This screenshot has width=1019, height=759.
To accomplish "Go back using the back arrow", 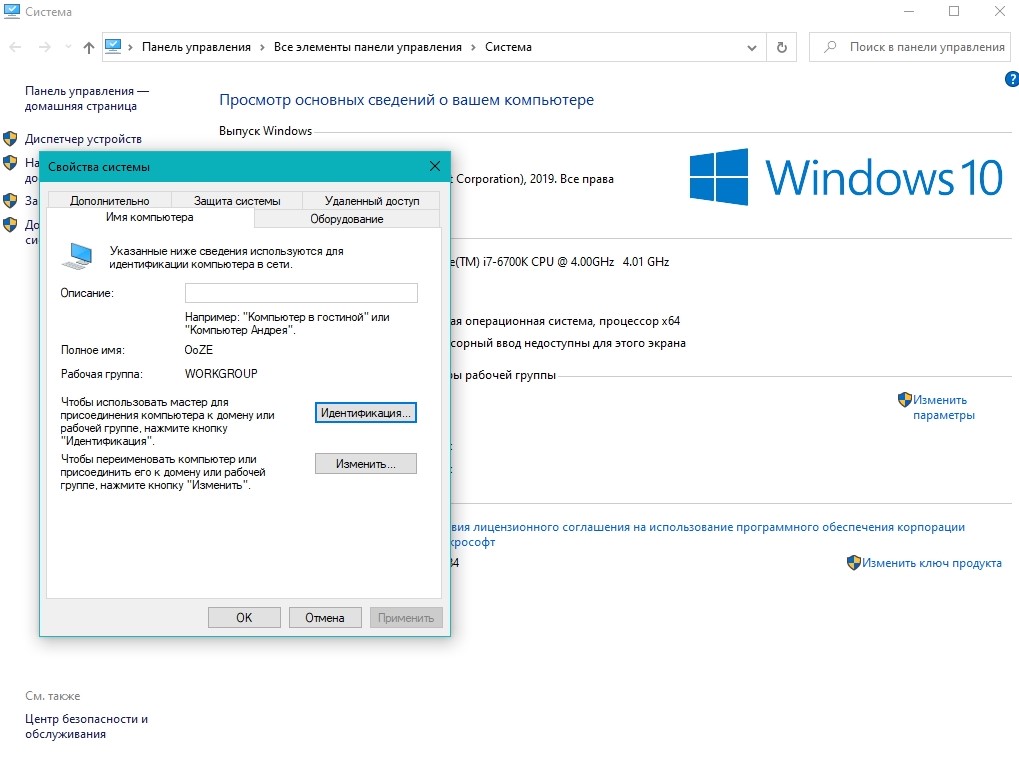I will [16, 47].
